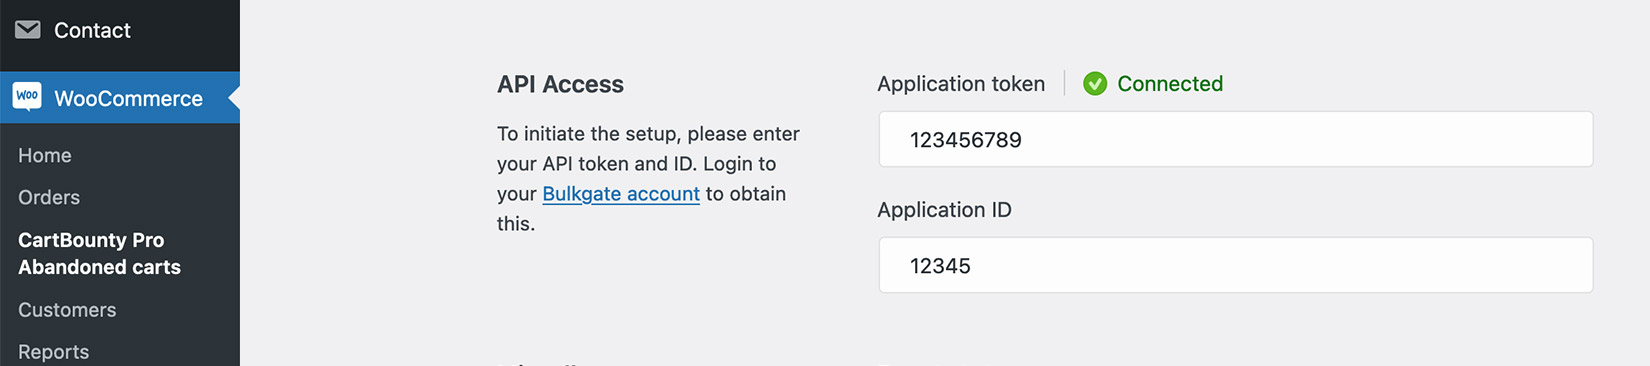Image resolution: width=1650 pixels, height=366 pixels.
Task: Click the Woo logo icon in sidebar
Action: (x=27, y=97)
